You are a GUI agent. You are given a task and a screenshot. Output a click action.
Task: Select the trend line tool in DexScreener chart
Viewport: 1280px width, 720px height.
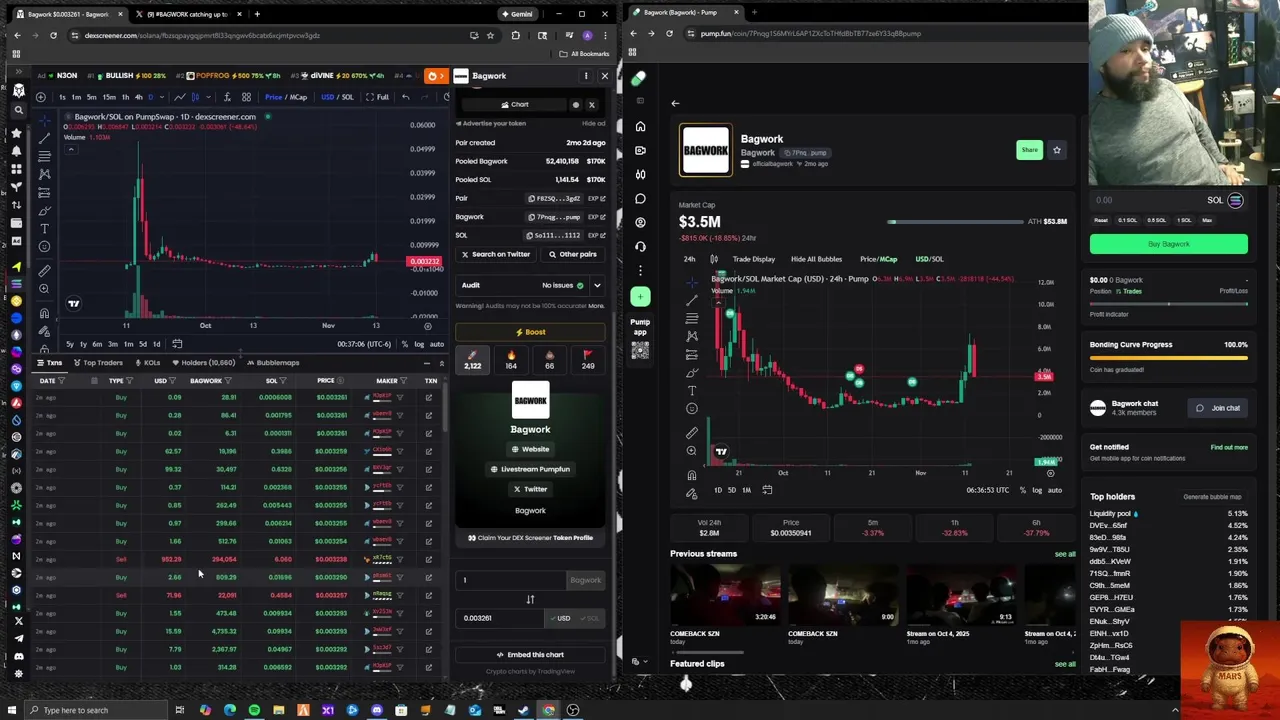[x=44, y=136]
